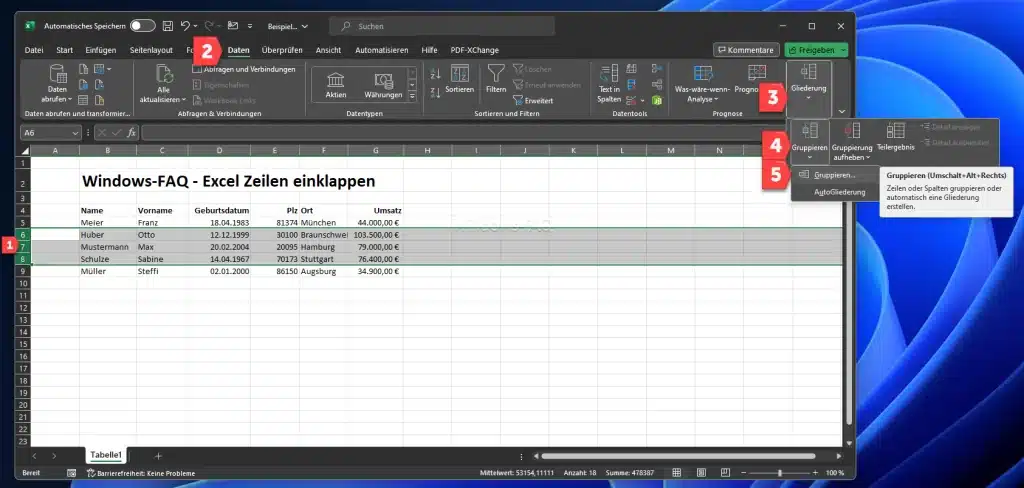Image resolution: width=1024 pixels, height=488 pixels.
Task: Click the horizontal scrollbar thumb
Action: (679, 456)
